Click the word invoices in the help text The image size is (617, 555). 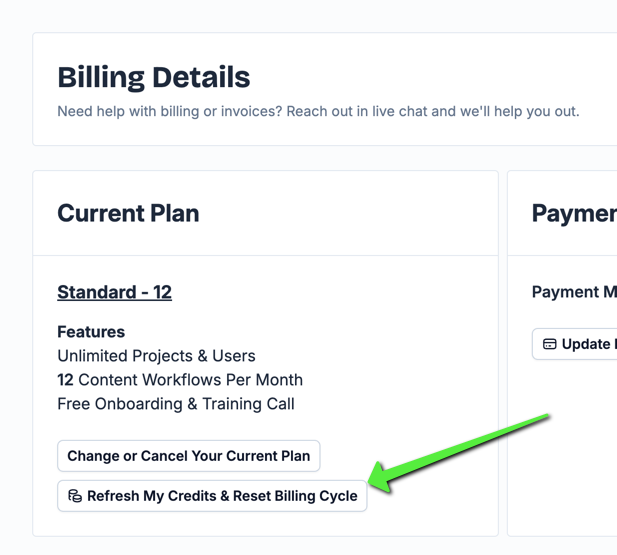pos(251,111)
